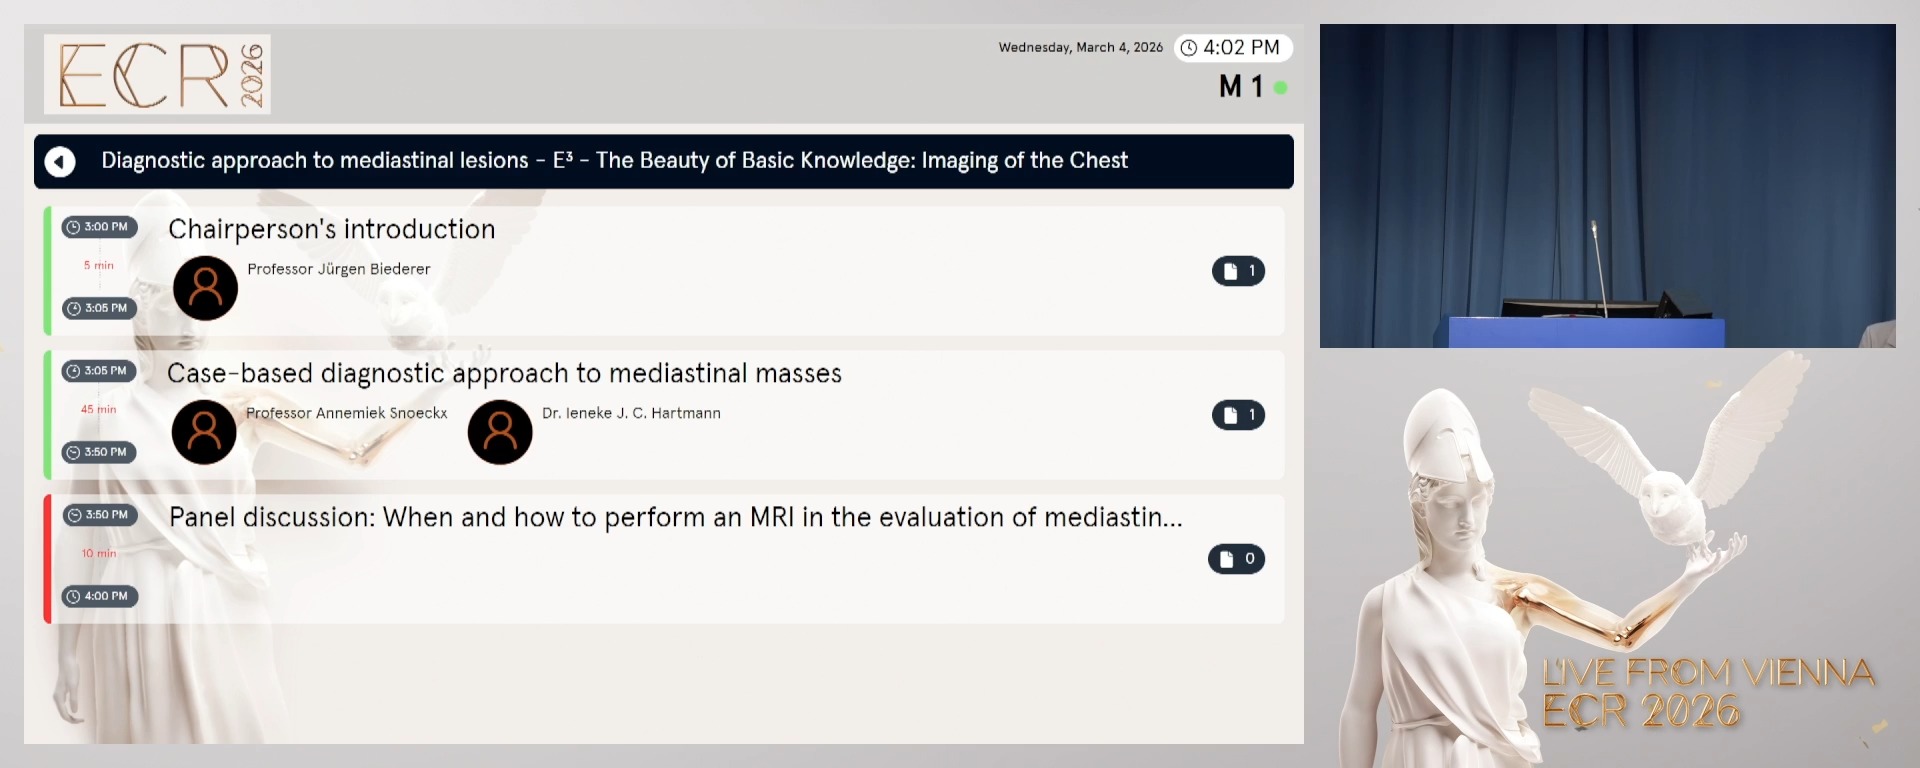Image resolution: width=1920 pixels, height=768 pixels.
Task: Click the Wednesday, March 4, 2026 date
Action: (x=1081, y=47)
